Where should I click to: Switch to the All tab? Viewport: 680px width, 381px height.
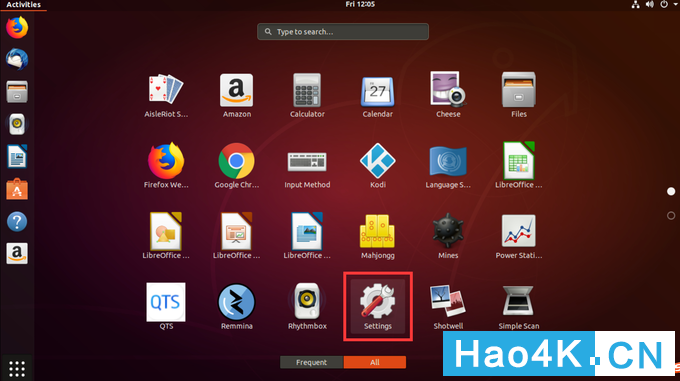pos(375,362)
